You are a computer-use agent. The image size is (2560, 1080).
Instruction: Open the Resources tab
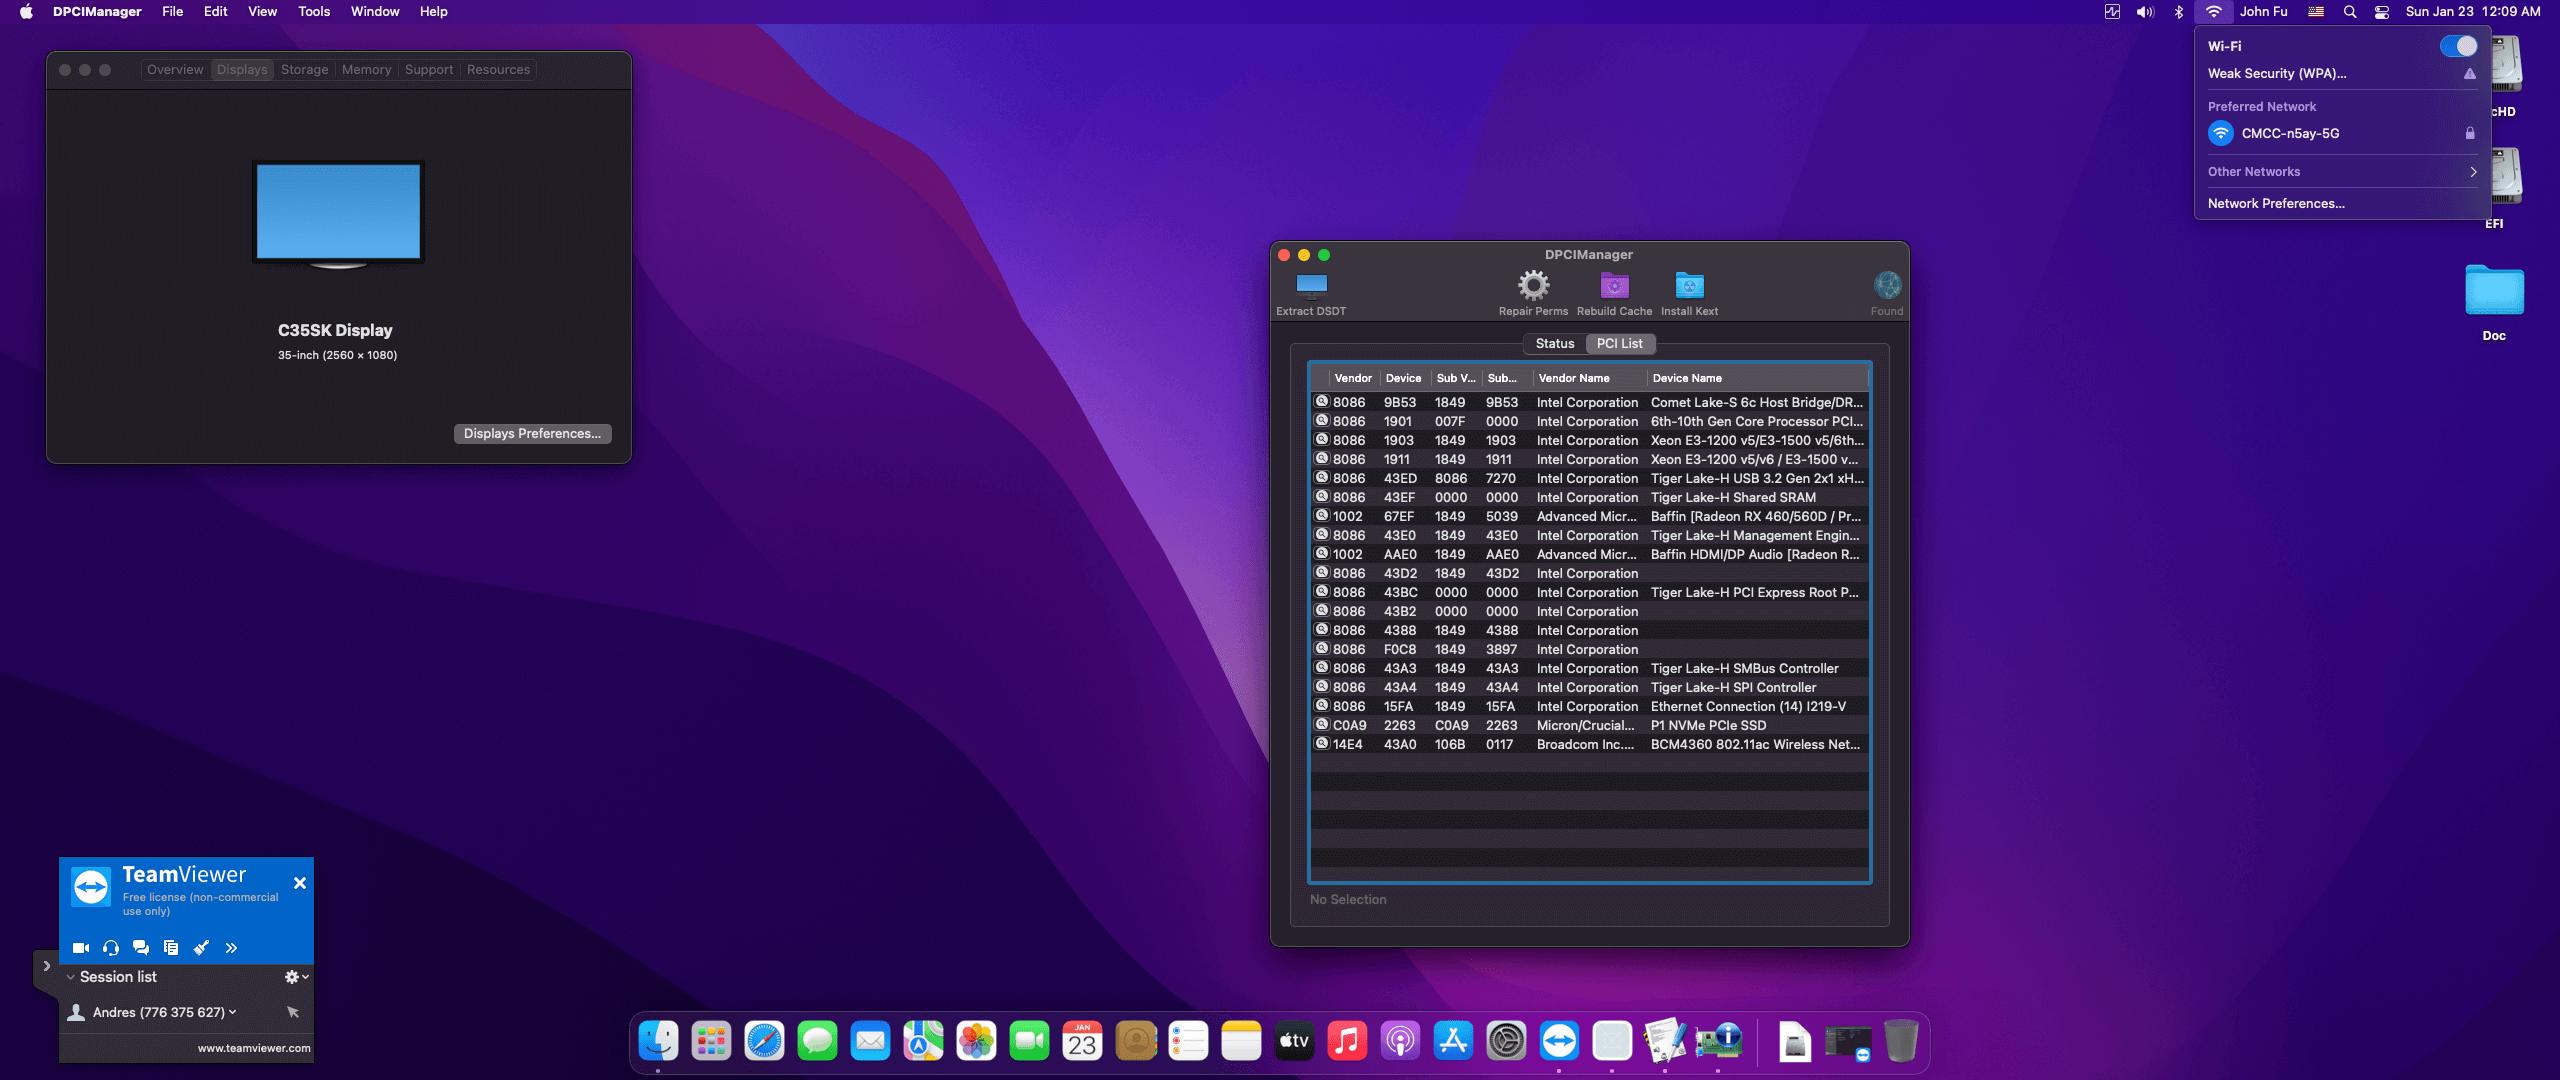tap(498, 69)
